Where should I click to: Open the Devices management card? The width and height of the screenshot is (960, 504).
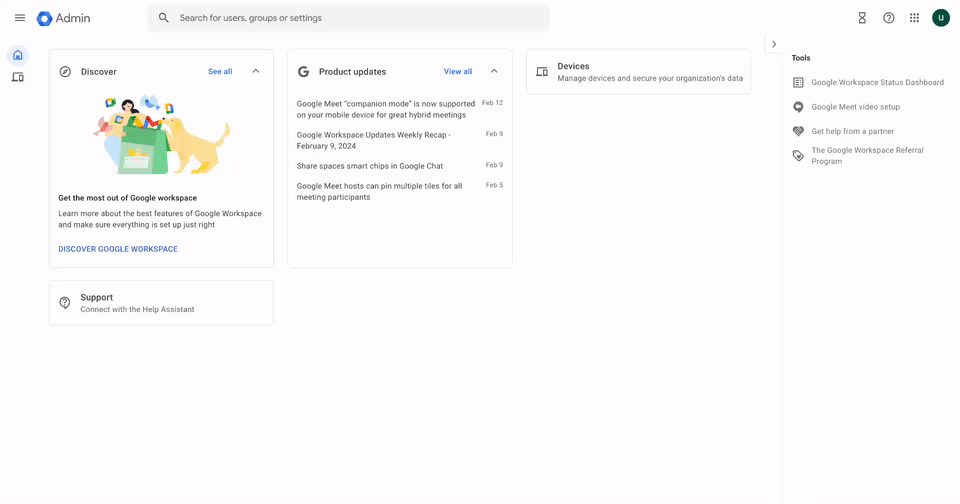coord(638,72)
